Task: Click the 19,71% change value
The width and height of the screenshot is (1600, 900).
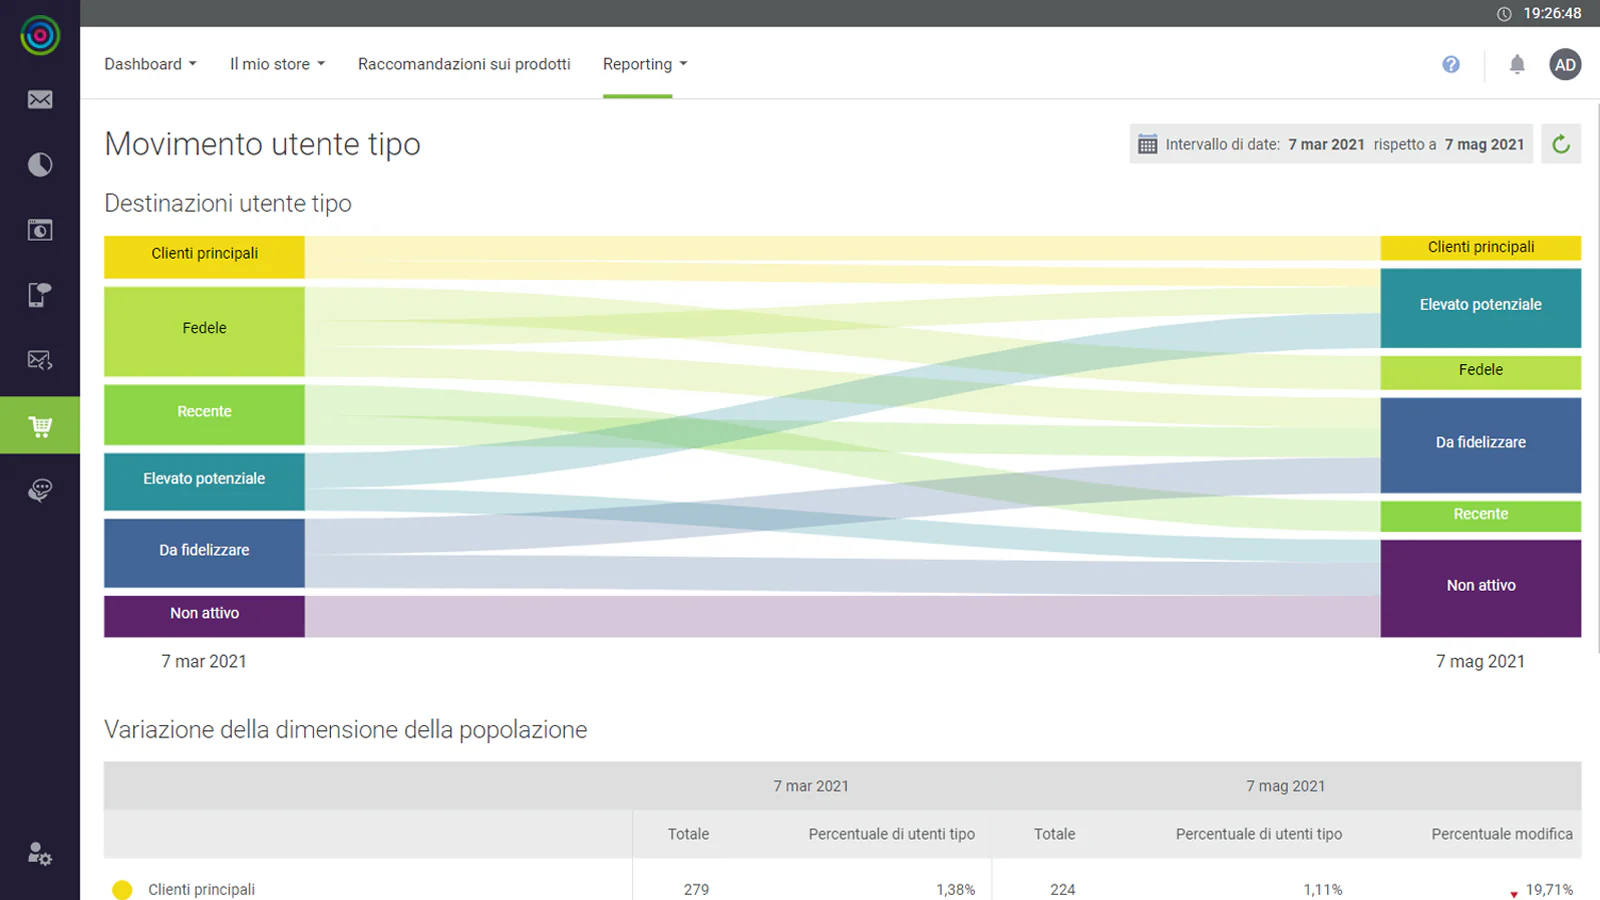Action: coord(1549,889)
